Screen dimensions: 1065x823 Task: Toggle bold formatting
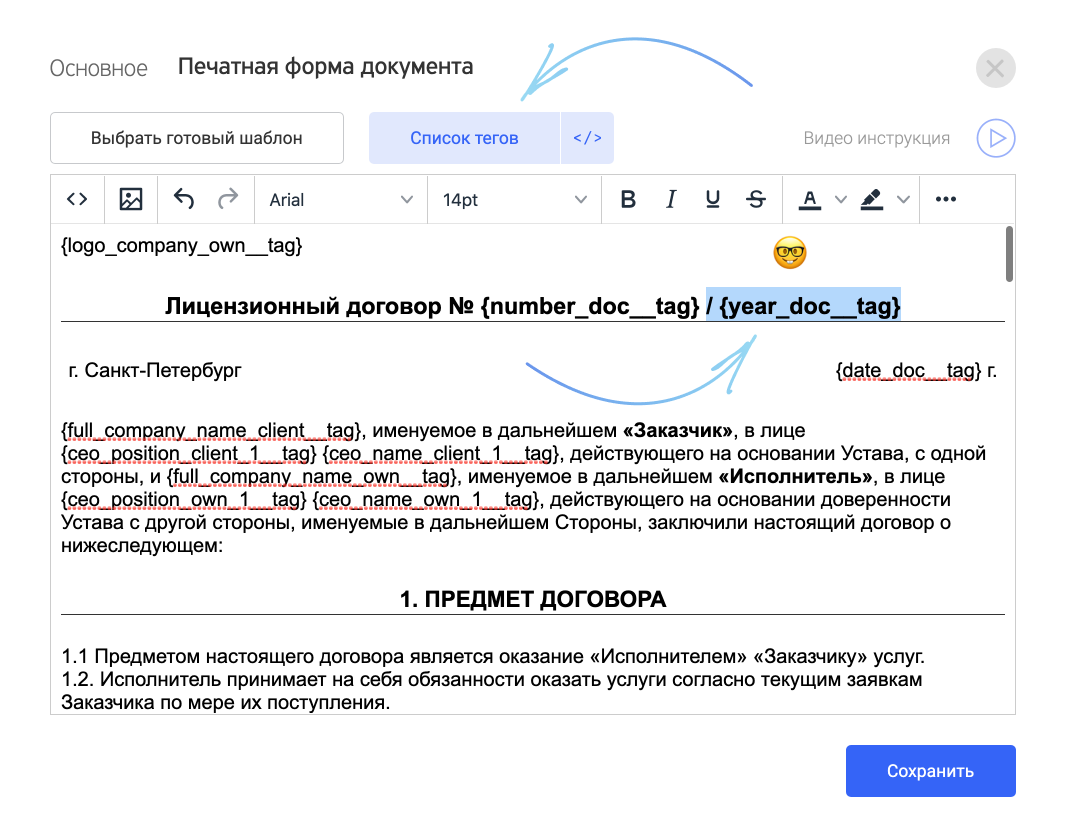[628, 199]
